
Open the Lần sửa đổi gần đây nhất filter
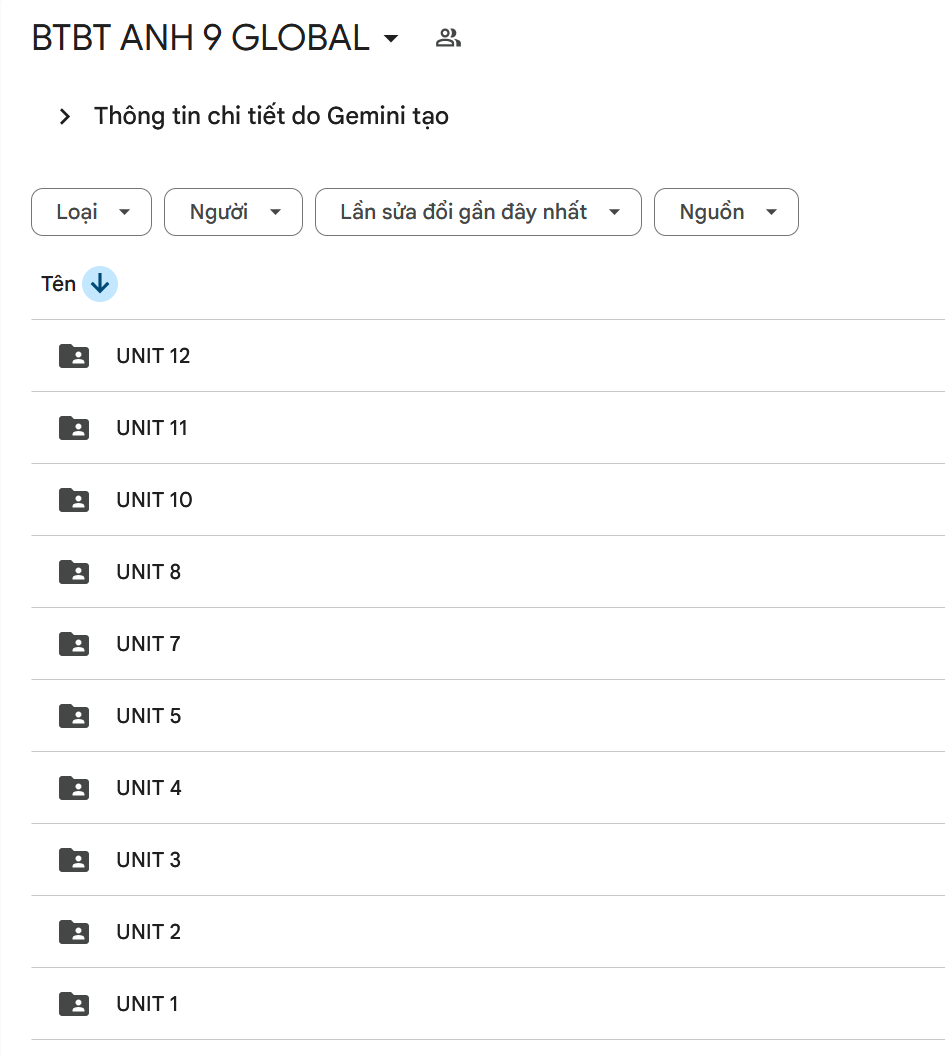478,212
